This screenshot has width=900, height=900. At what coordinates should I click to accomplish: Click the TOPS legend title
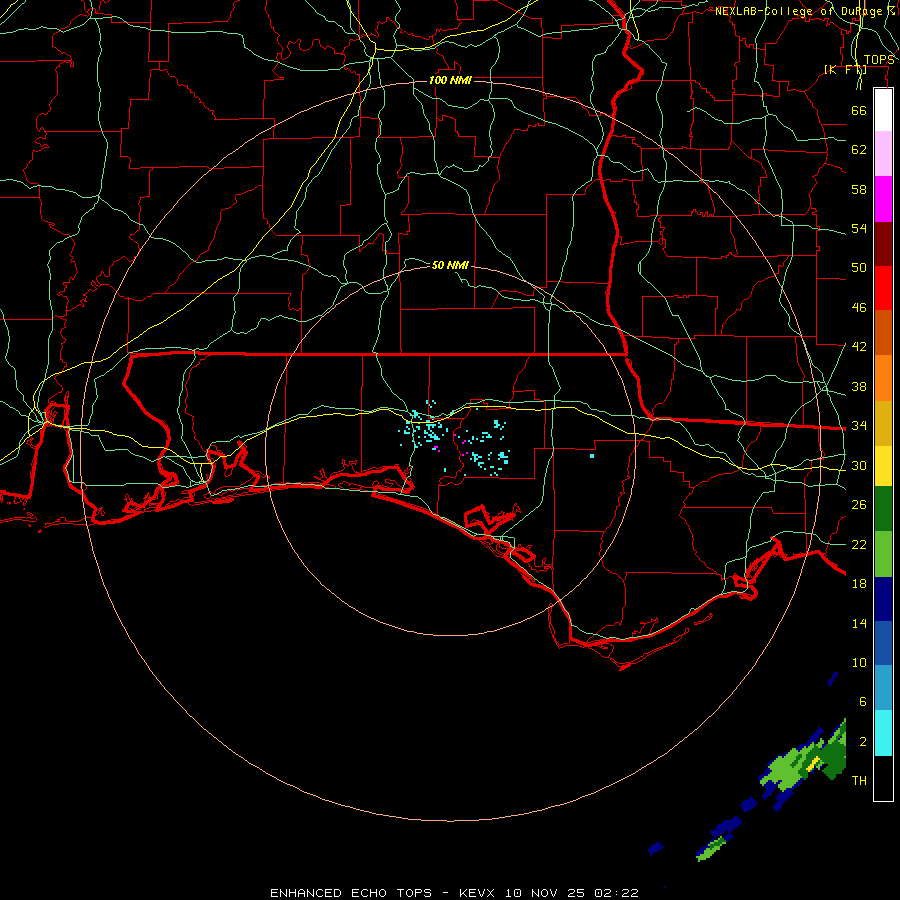tap(878, 60)
